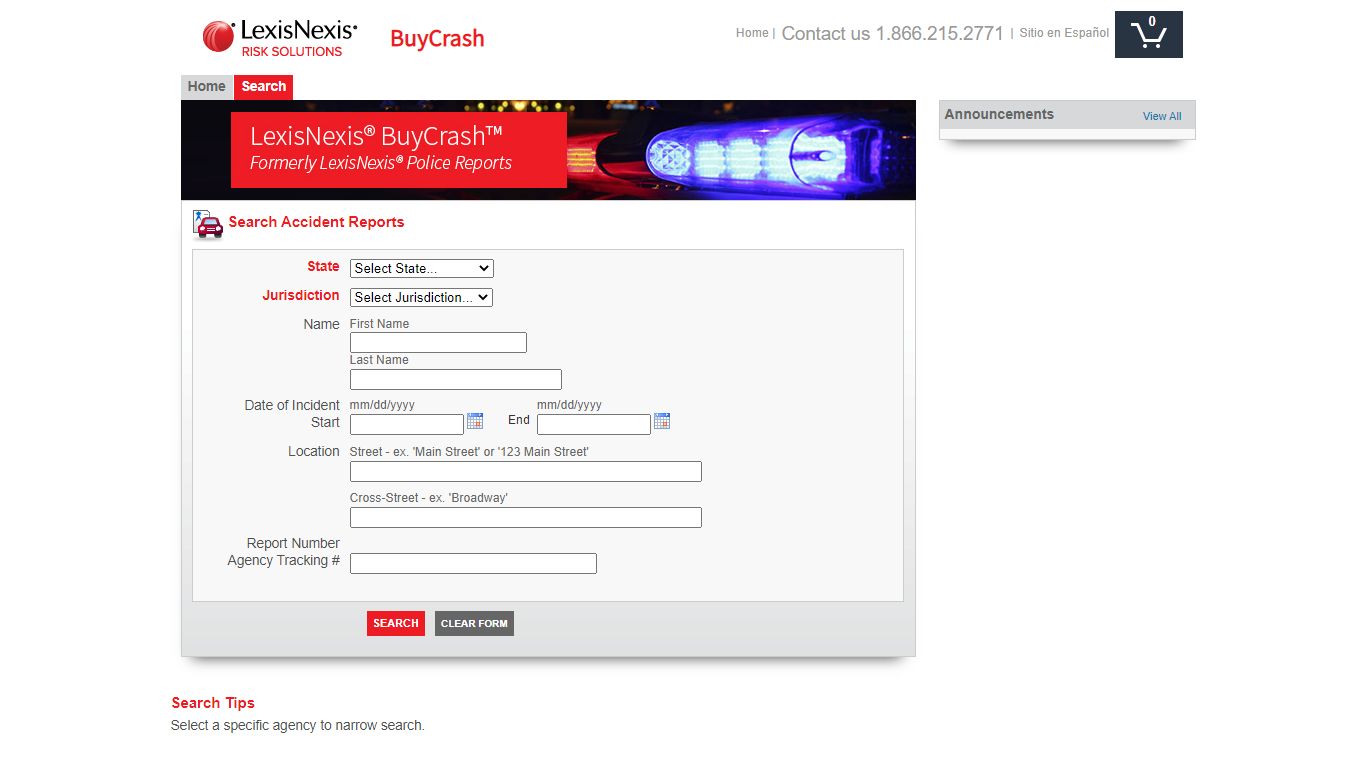Open the shopping cart icon
This screenshot has width=1366, height=768.
[1148, 35]
